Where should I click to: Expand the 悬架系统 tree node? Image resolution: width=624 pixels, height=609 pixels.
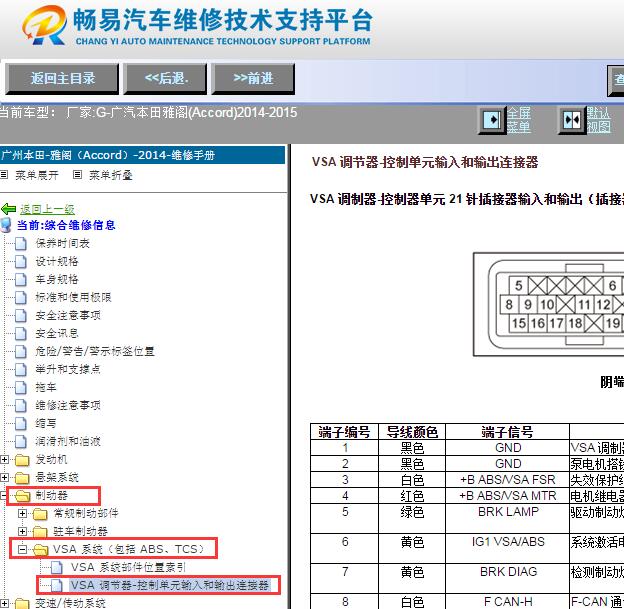pos(4,477)
